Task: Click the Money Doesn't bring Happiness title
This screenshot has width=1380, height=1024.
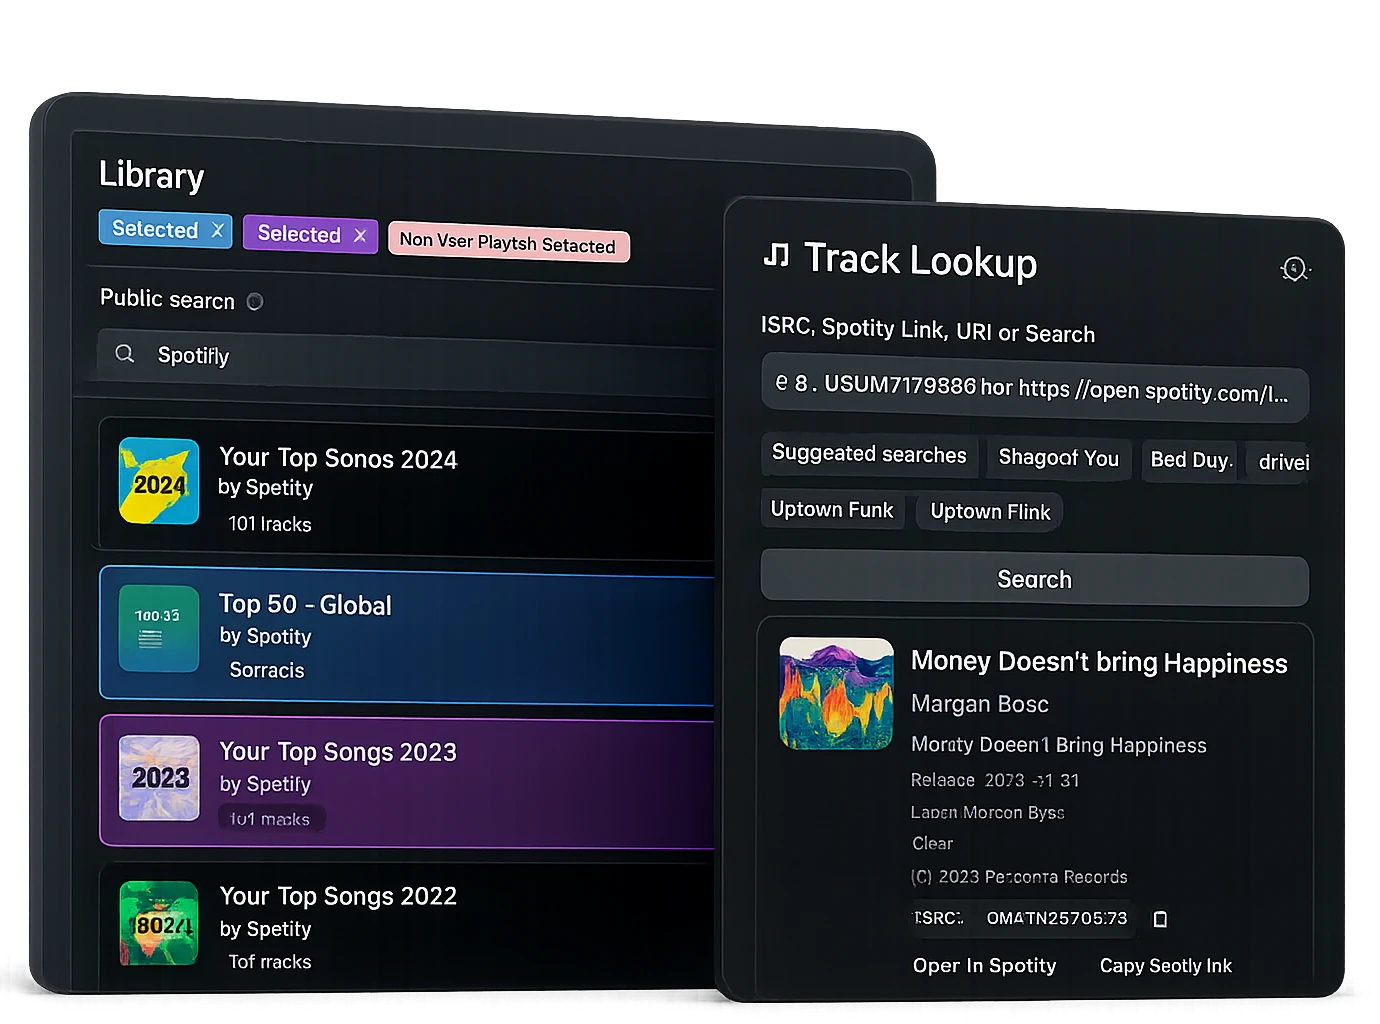Action: point(1099,663)
